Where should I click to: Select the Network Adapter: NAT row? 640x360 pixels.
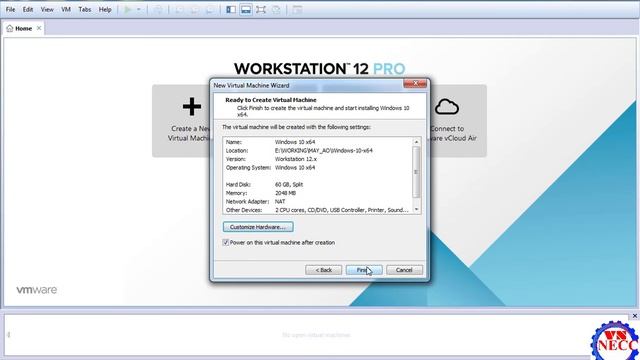[318, 202]
